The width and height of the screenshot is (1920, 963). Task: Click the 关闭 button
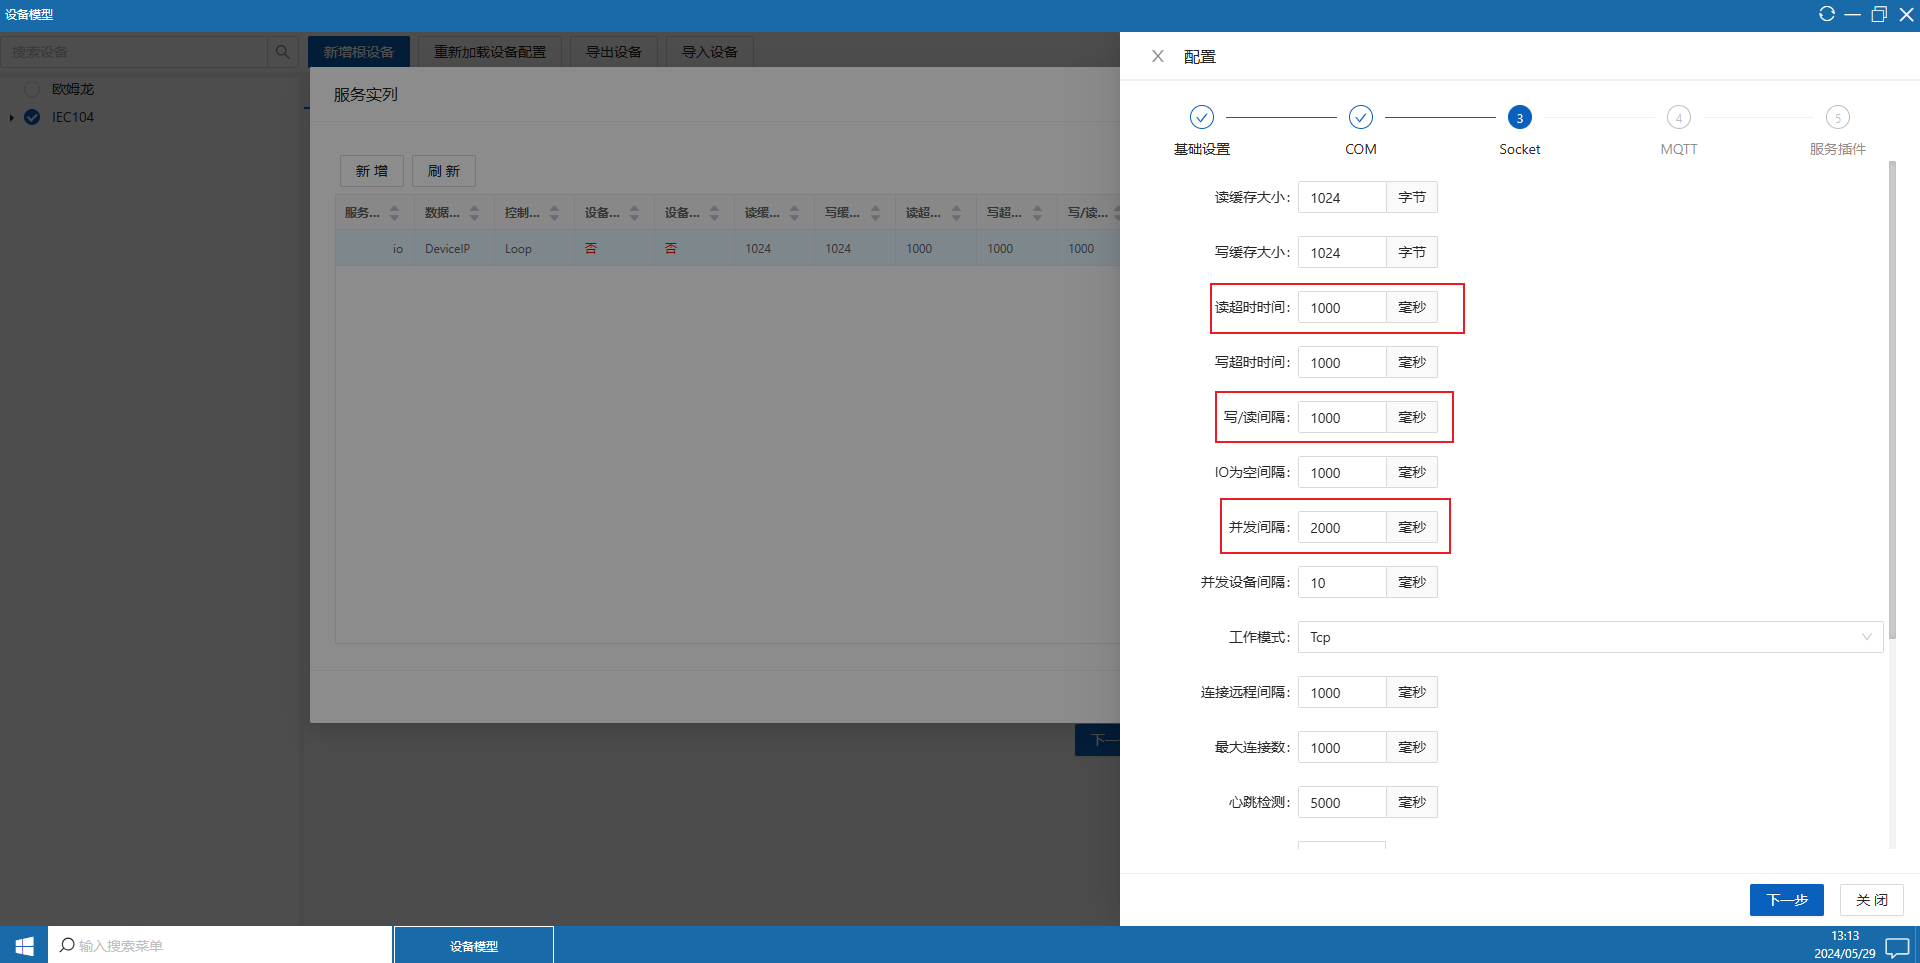tap(1872, 900)
